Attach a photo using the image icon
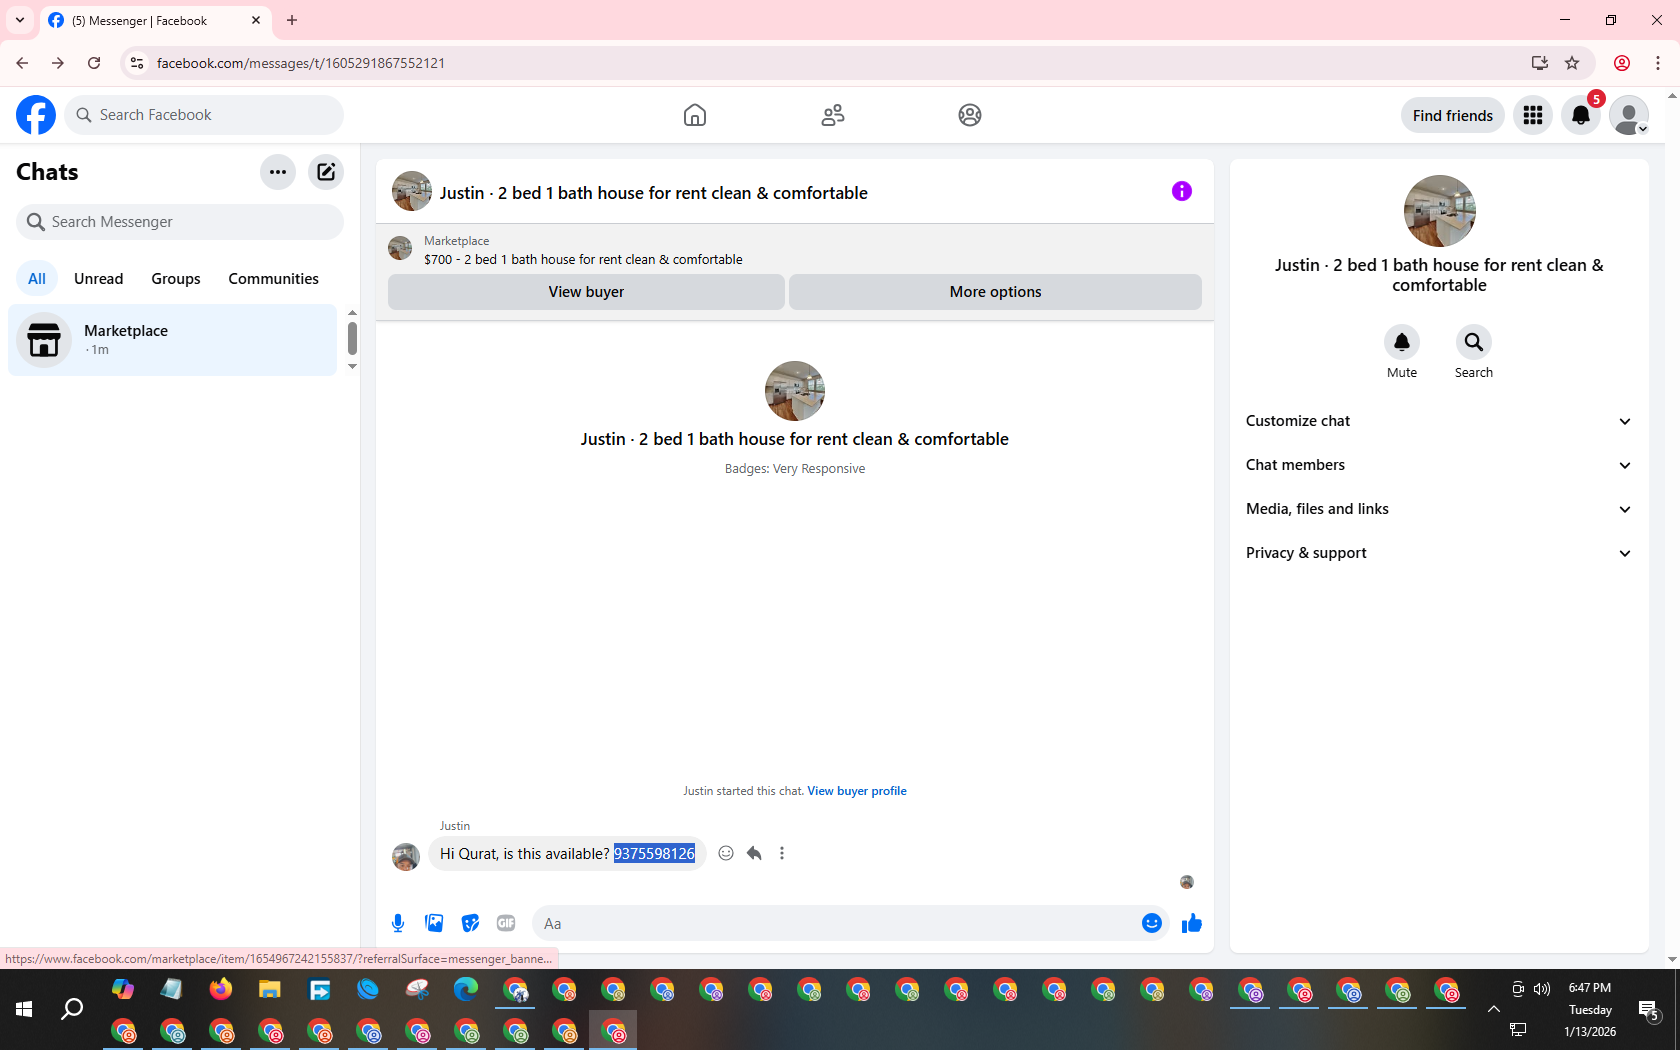This screenshot has height=1050, width=1680. [x=434, y=923]
